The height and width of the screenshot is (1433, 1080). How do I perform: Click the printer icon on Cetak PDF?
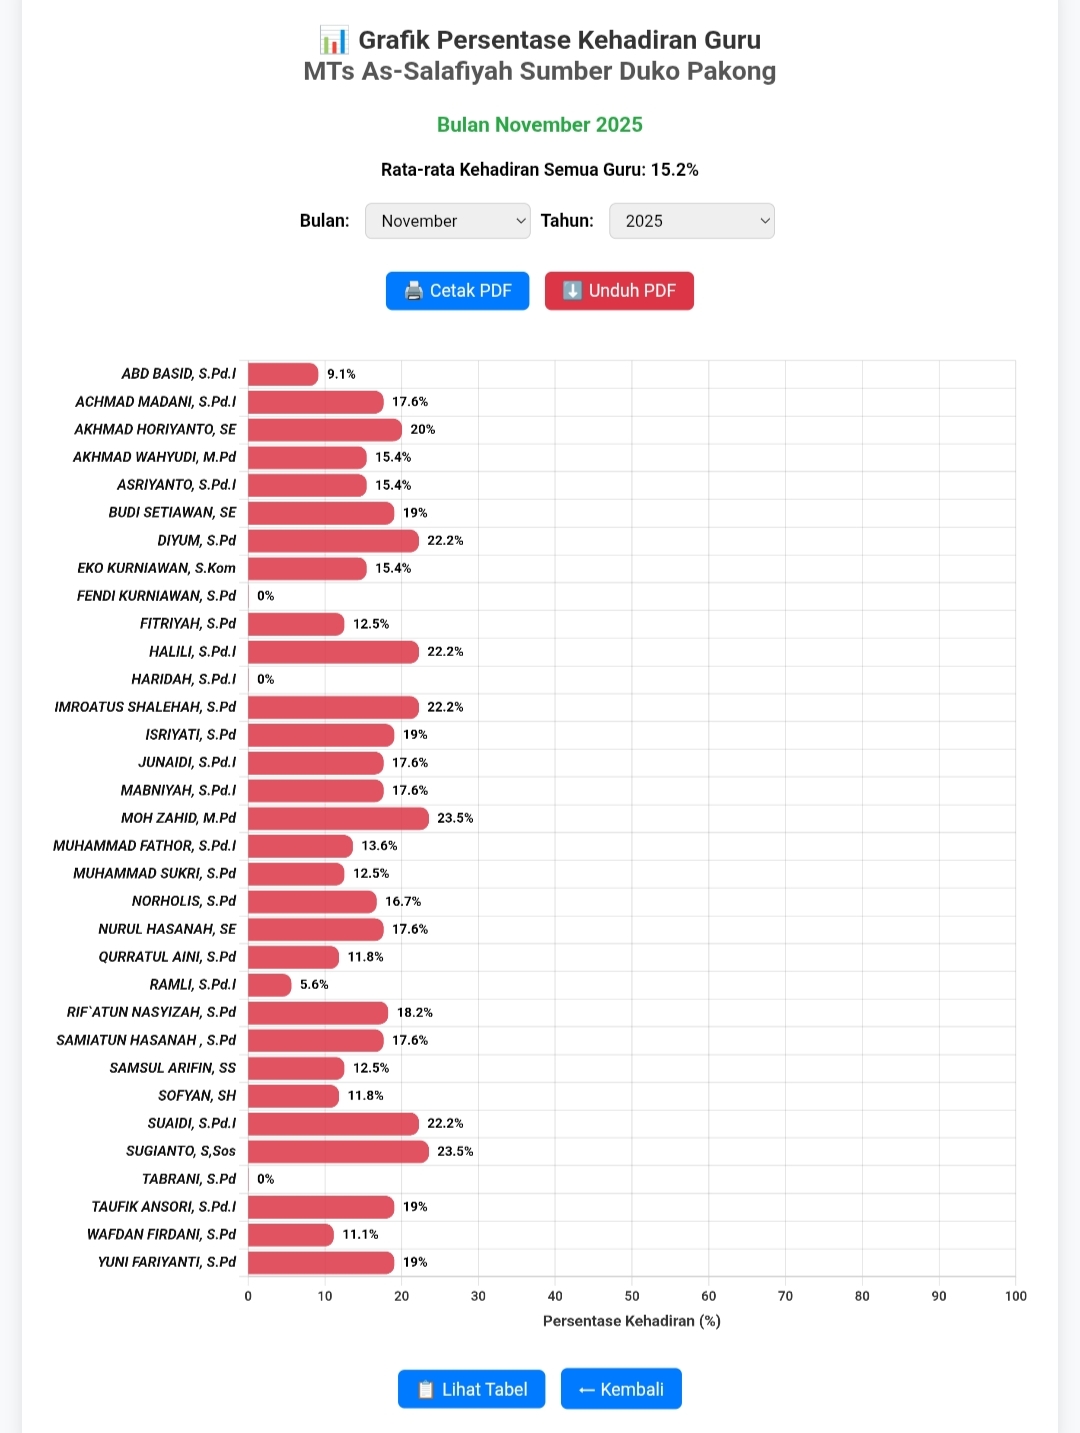[414, 291]
